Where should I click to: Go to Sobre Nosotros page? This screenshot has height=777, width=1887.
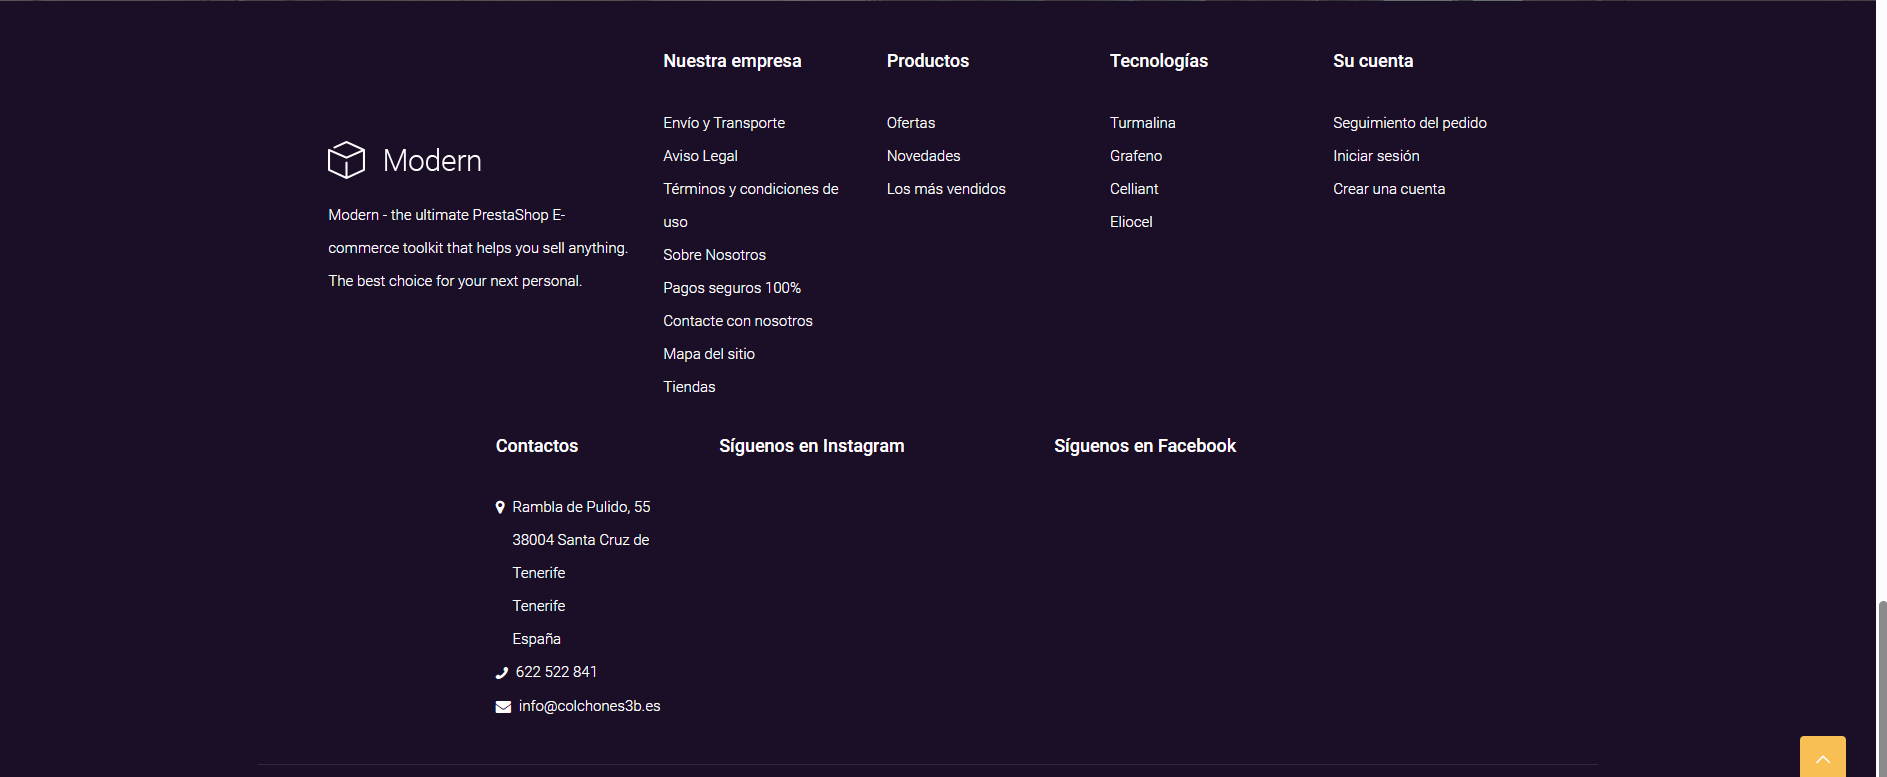click(714, 255)
